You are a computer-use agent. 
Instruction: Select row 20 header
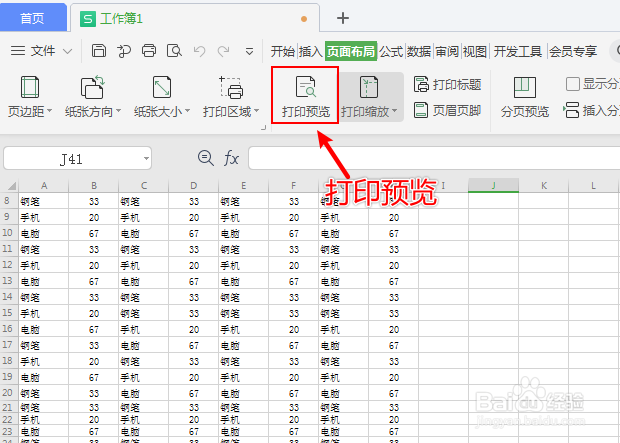(8, 393)
